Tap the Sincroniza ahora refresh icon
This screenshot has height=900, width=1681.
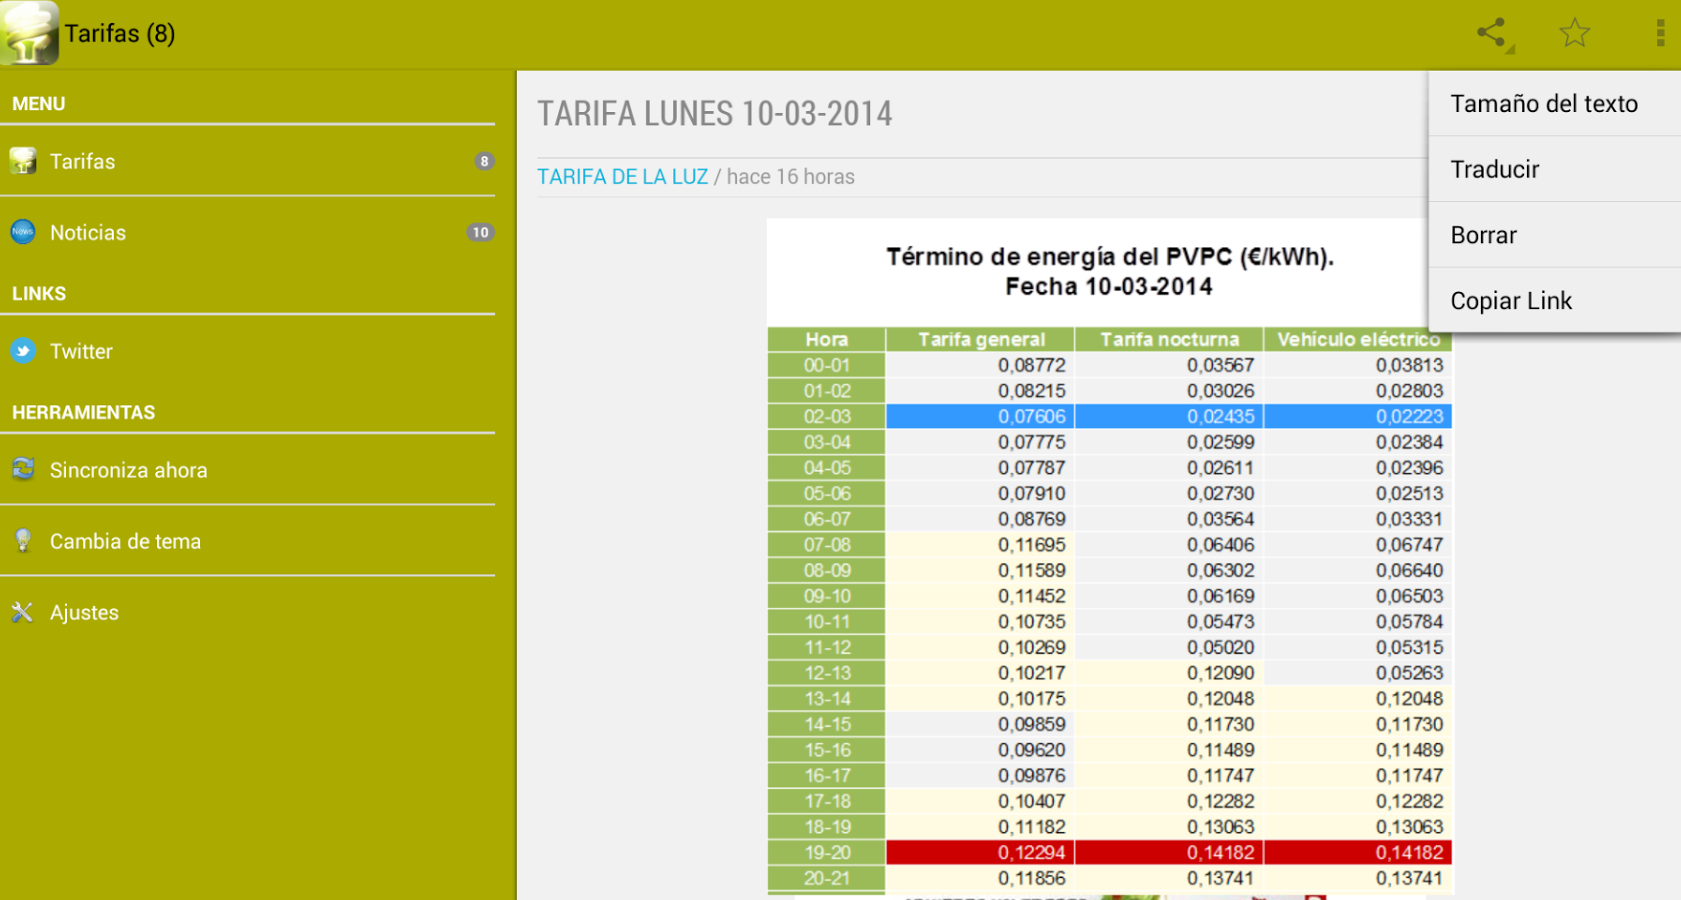coord(23,469)
